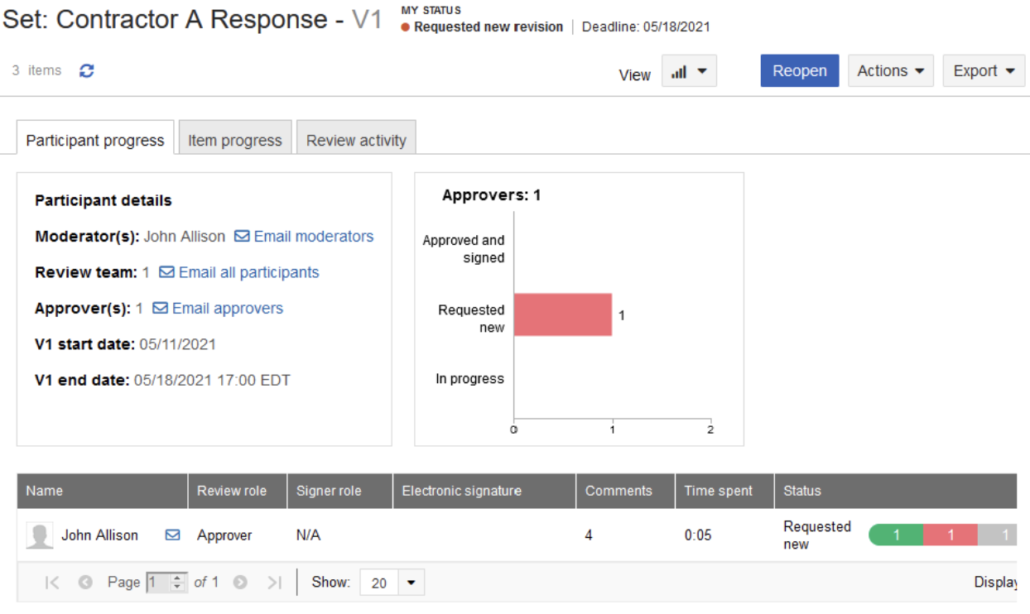Screen dimensions: 1030x614
Task: Click the first page navigation icon
Action: [x=51, y=582]
